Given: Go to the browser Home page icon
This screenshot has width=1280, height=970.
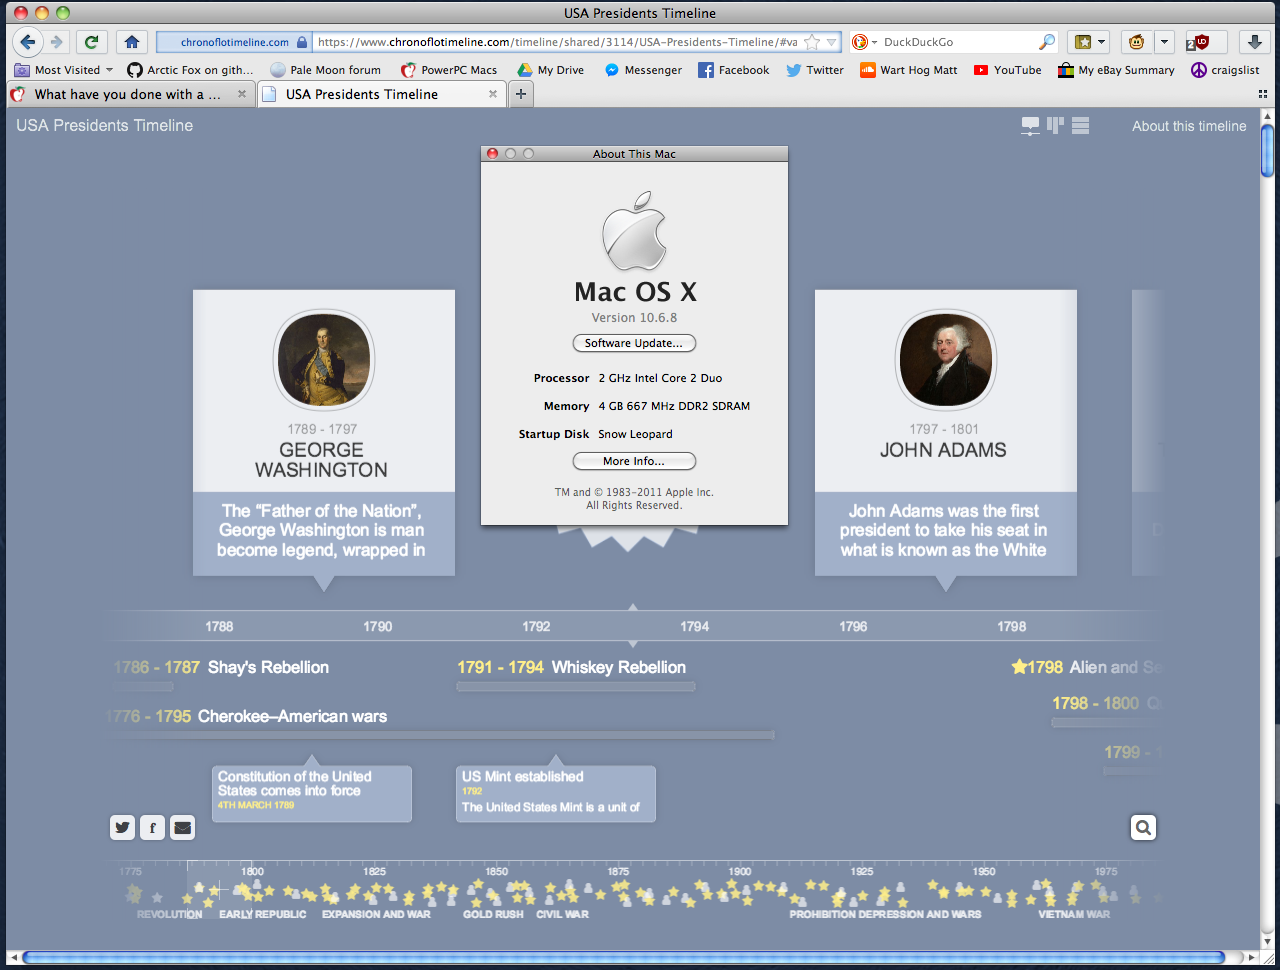Looking at the screenshot, I should pos(131,42).
